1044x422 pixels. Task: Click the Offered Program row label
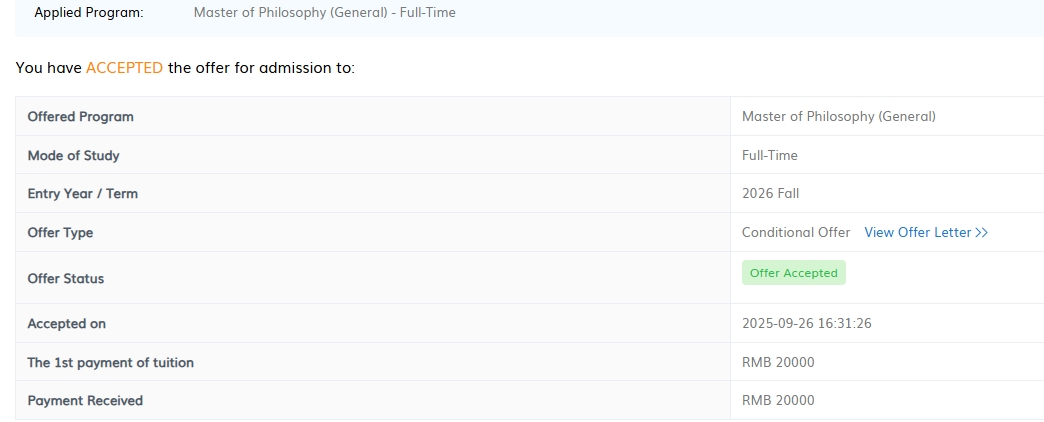point(80,116)
